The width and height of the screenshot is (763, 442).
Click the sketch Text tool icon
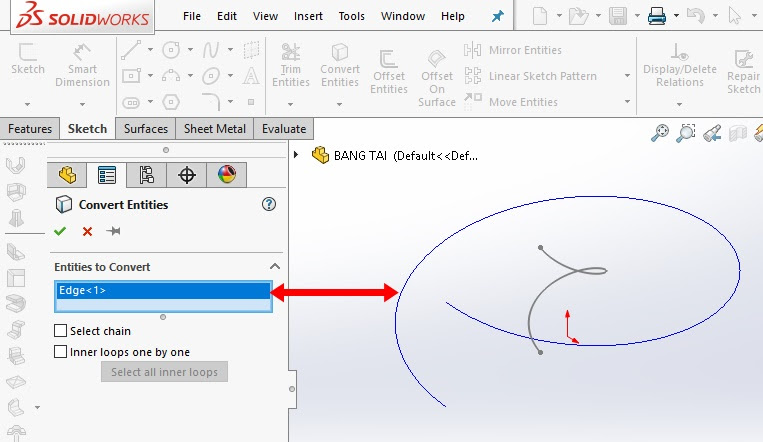point(251,76)
